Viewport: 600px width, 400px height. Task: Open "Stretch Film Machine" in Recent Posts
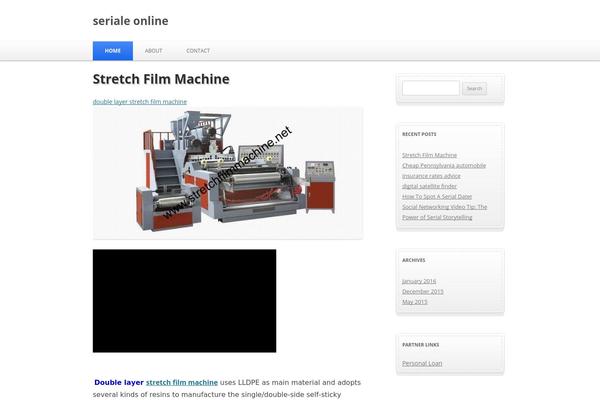[429, 155]
